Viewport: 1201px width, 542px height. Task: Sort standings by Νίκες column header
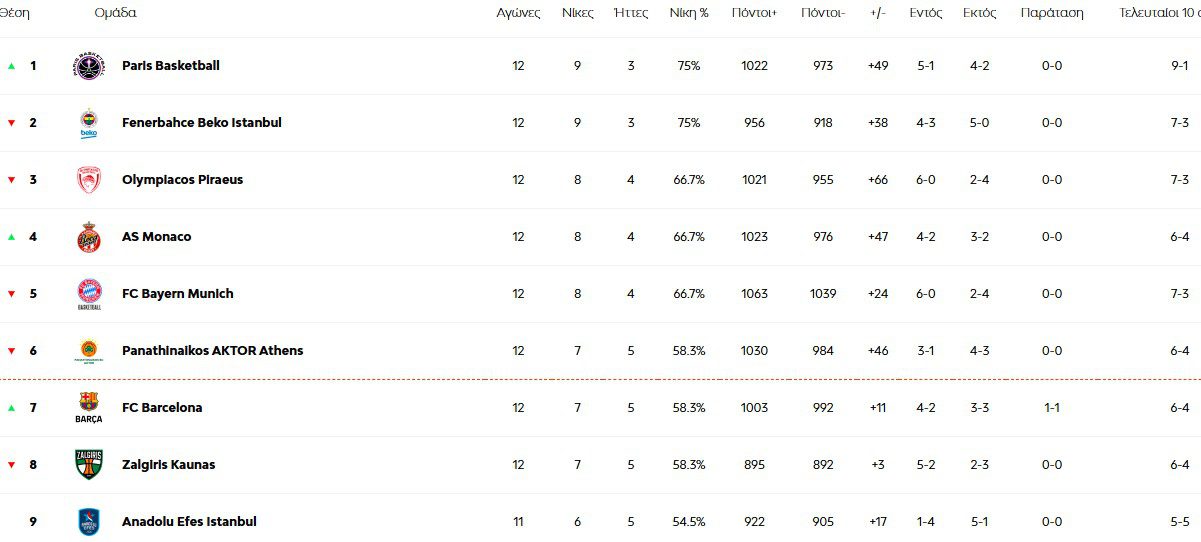coord(577,13)
